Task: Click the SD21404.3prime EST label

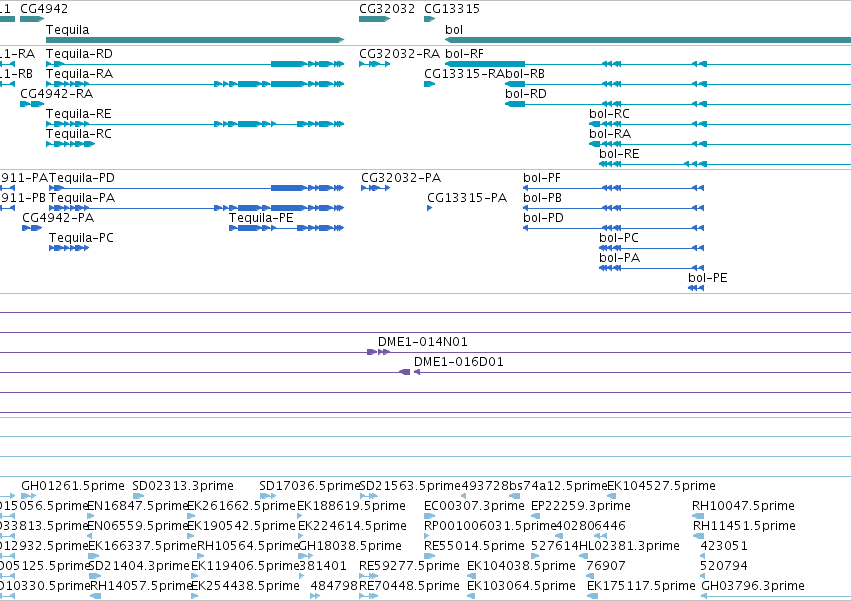Action: (x=138, y=566)
